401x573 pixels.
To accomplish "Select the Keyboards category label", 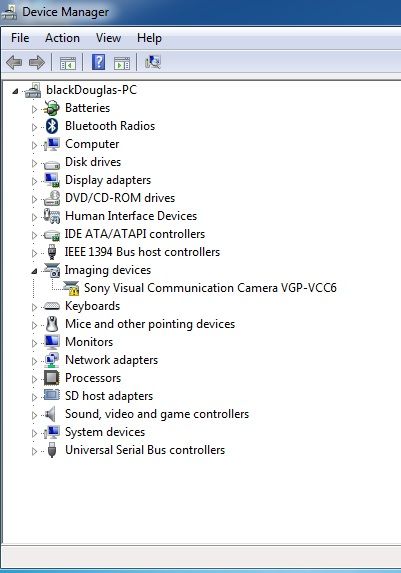I will tap(92, 306).
